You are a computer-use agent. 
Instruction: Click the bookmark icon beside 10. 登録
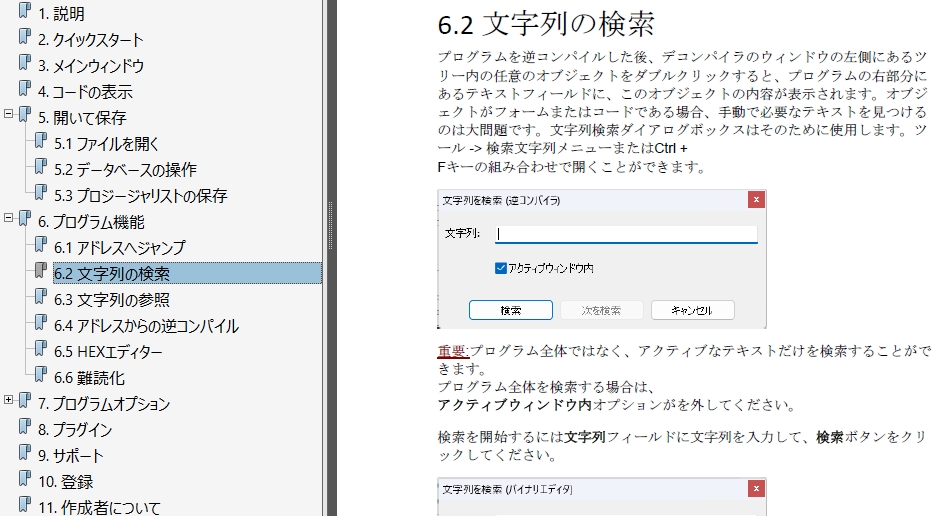[x=25, y=479]
